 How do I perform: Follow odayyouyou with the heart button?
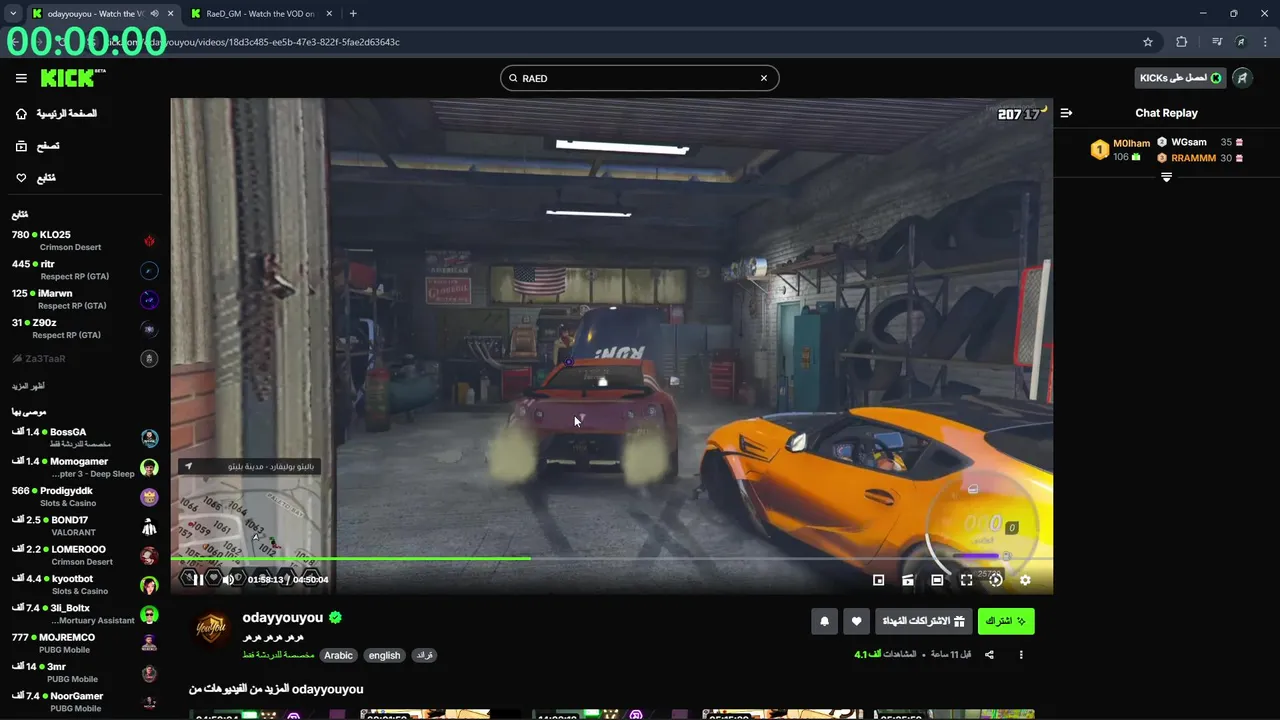point(856,621)
